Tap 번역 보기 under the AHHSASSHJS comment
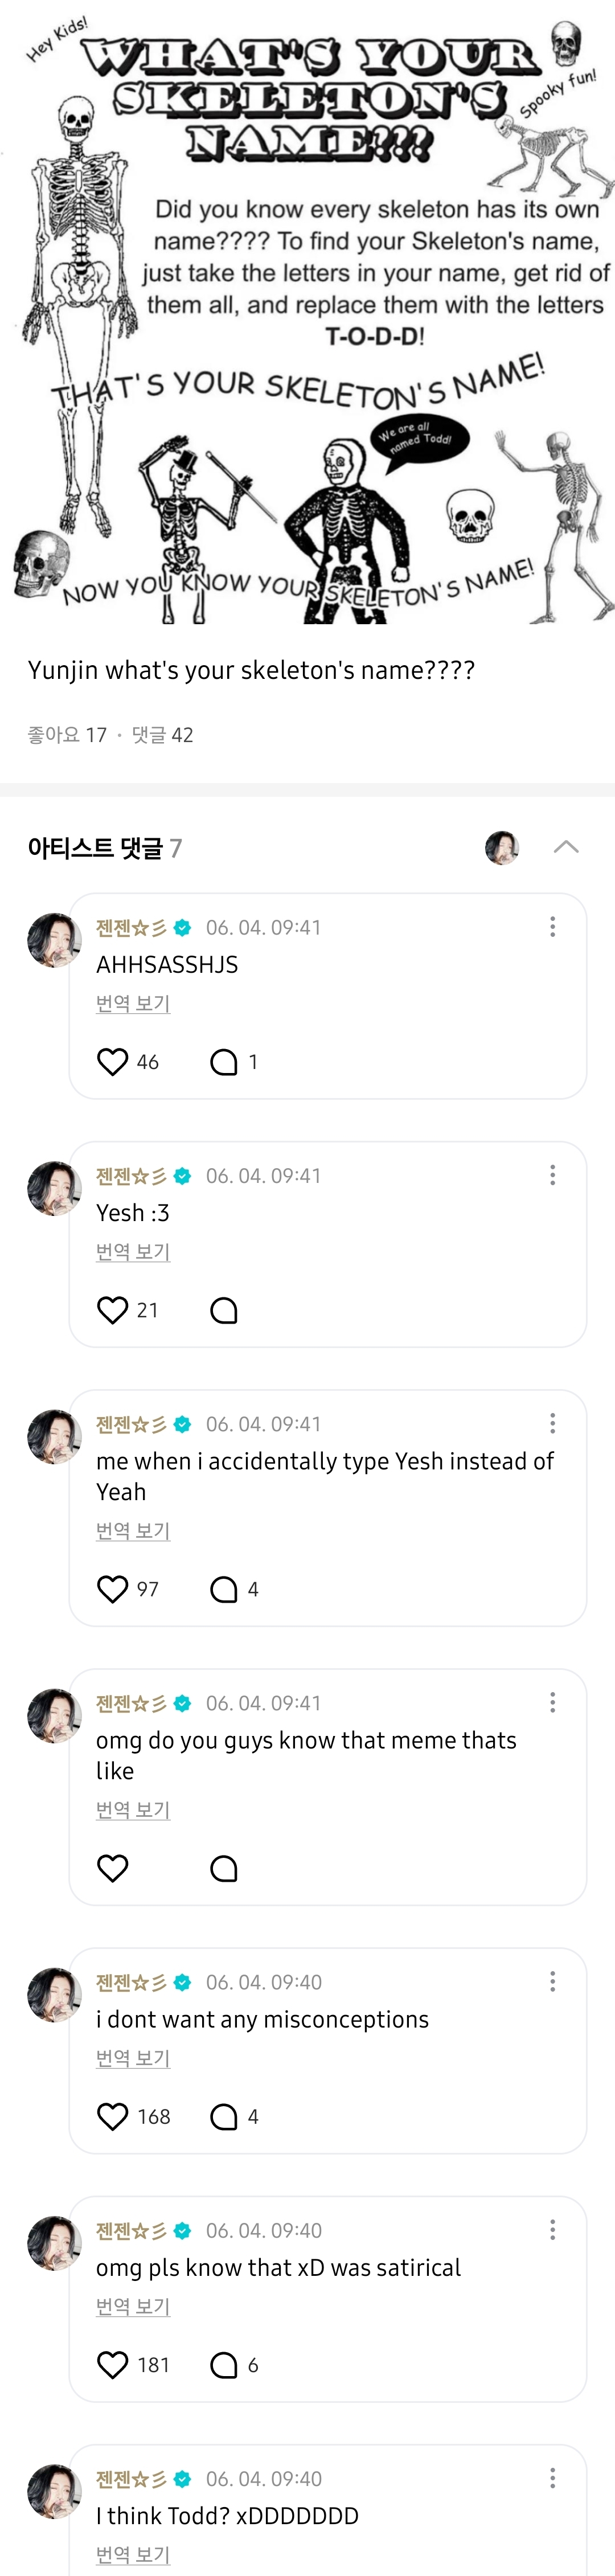Viewport: 615px width, 2576px height. click(133, 1003)
